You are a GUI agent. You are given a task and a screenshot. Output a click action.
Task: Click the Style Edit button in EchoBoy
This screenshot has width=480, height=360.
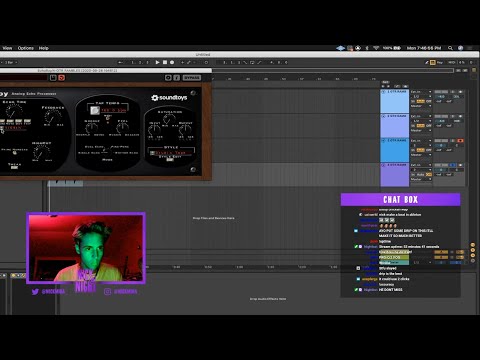pyautogui.click(x=170, y=160)
